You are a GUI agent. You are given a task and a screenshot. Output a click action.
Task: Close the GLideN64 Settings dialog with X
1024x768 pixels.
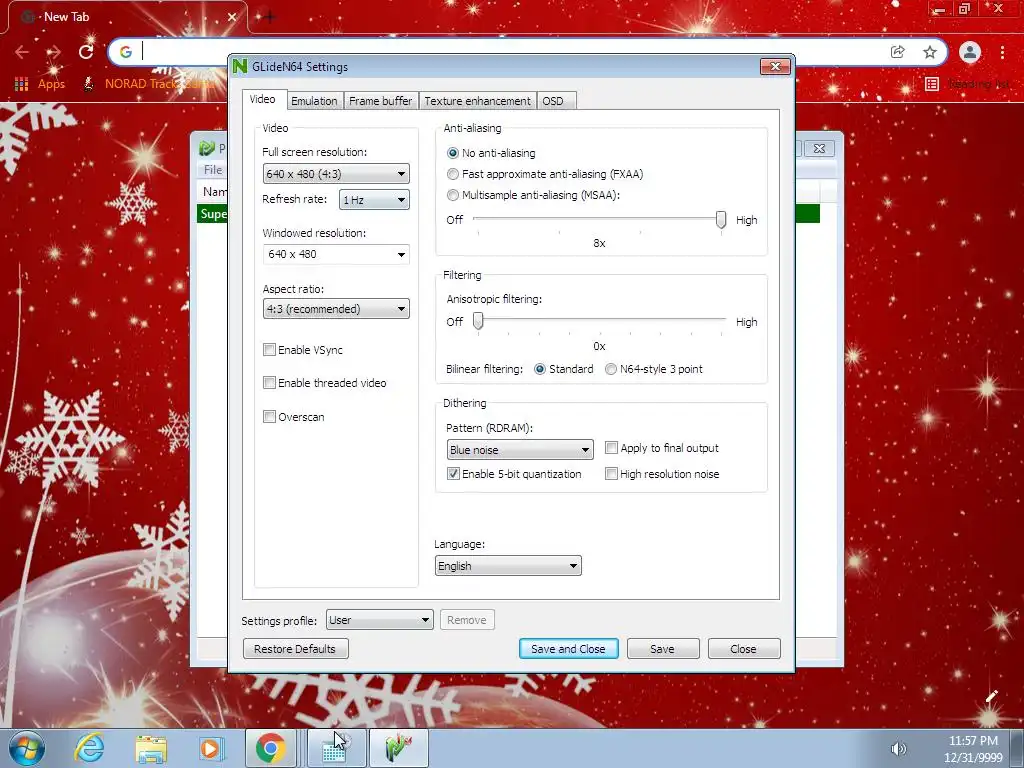coord(775,67)
